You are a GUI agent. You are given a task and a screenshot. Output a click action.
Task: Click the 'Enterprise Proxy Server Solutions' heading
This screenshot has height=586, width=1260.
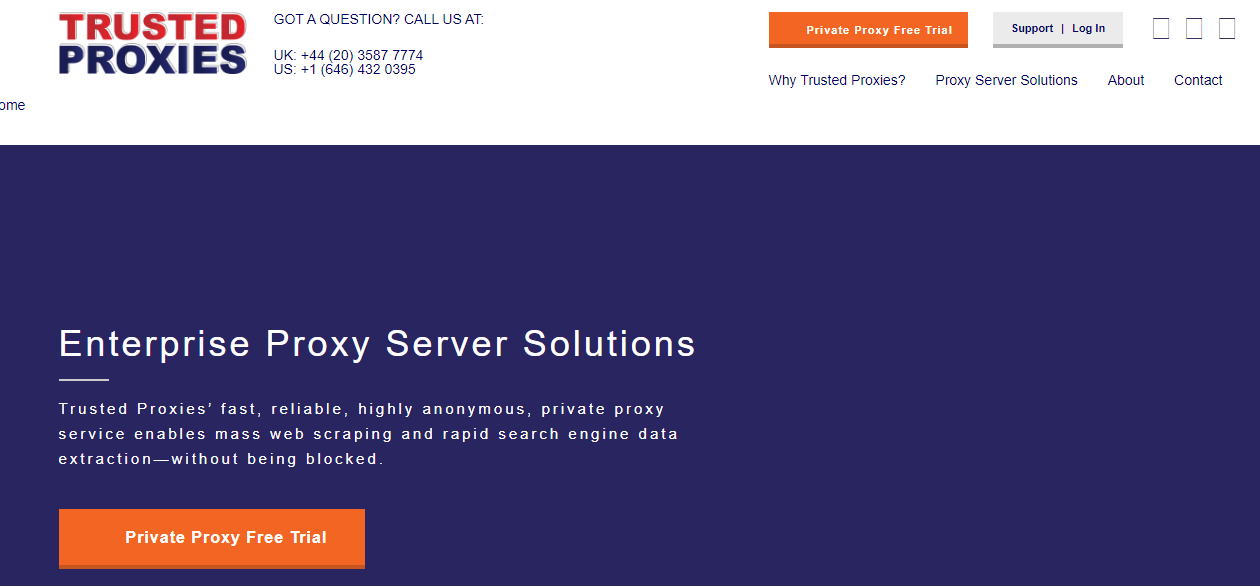(x=377, y=344)
